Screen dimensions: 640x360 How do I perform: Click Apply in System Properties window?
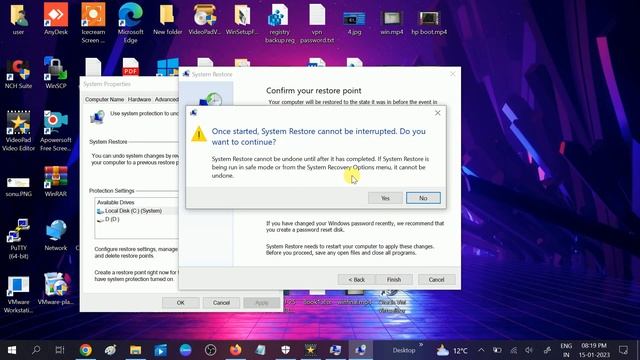pyautogui.click(x=262, y=303)
